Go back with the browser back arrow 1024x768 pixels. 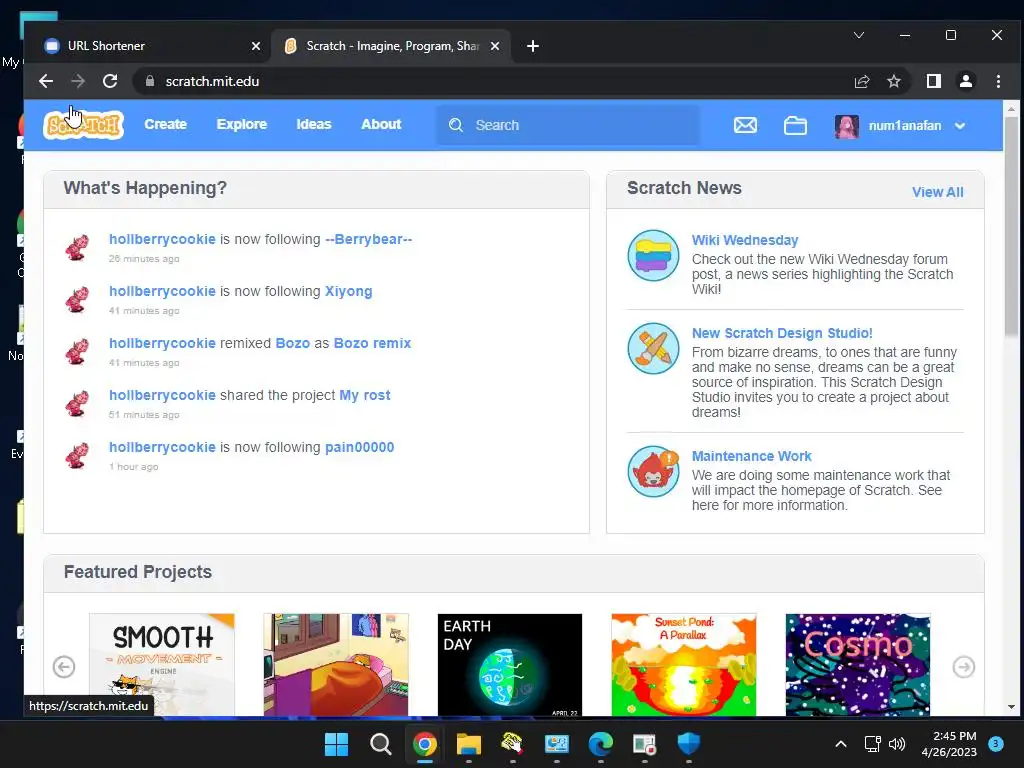pos(46,81)
